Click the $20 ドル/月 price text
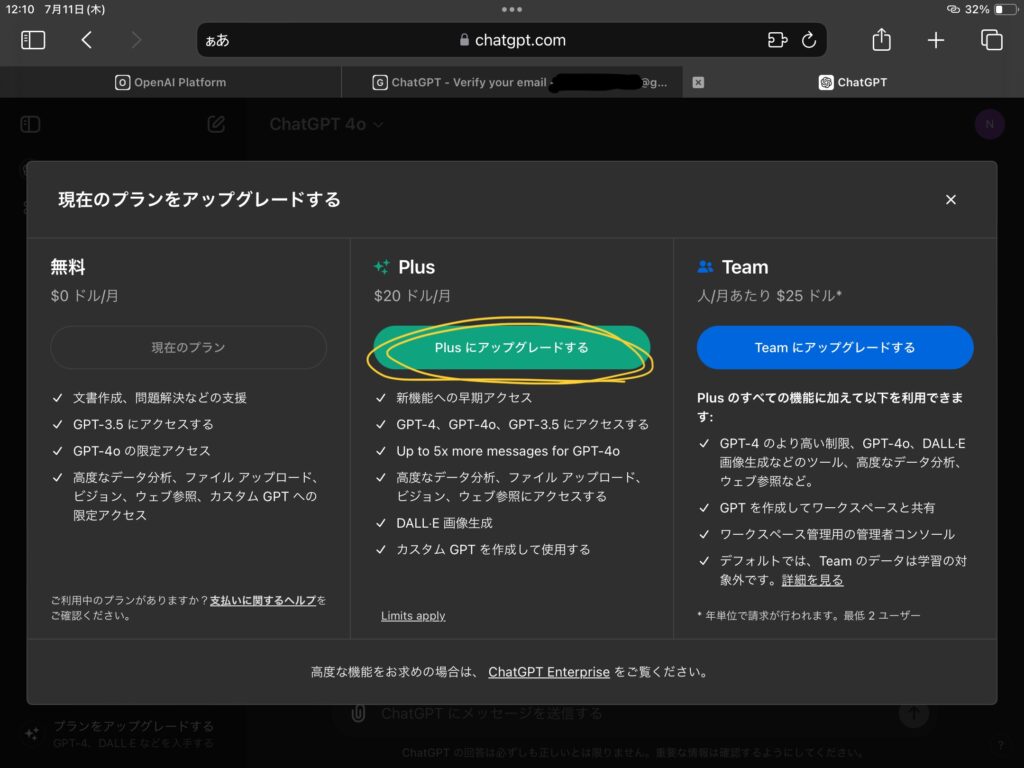This screenshot has width=1024, height=768. tap(412, 296)
